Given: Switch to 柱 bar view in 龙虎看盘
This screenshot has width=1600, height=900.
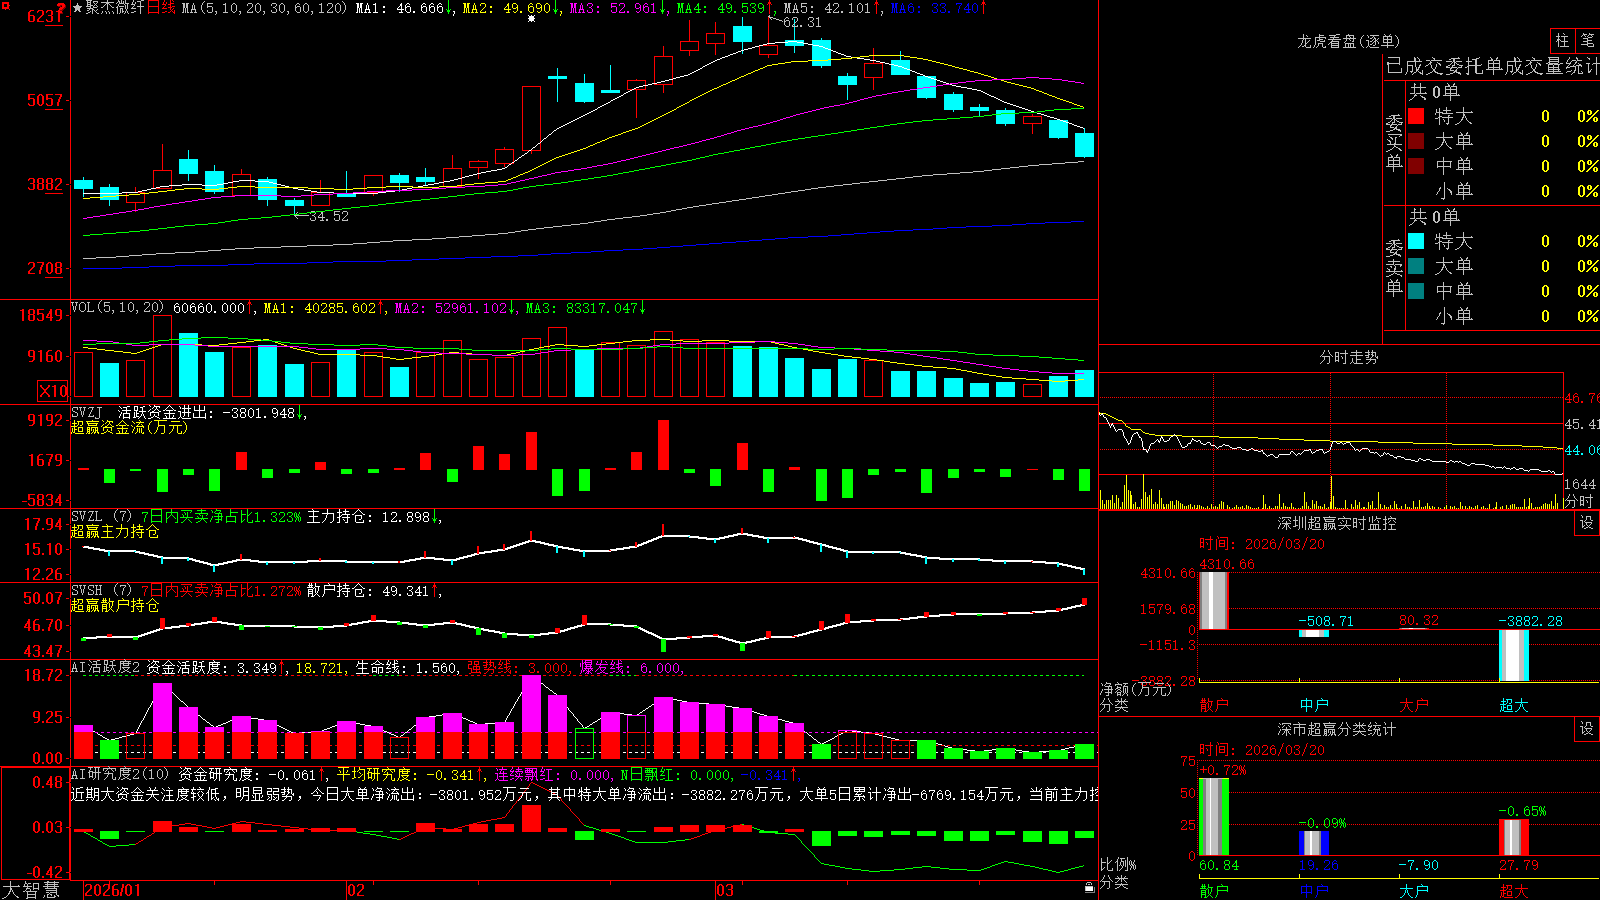Looking at the screenshot, I should click(x=1562, y=40).
